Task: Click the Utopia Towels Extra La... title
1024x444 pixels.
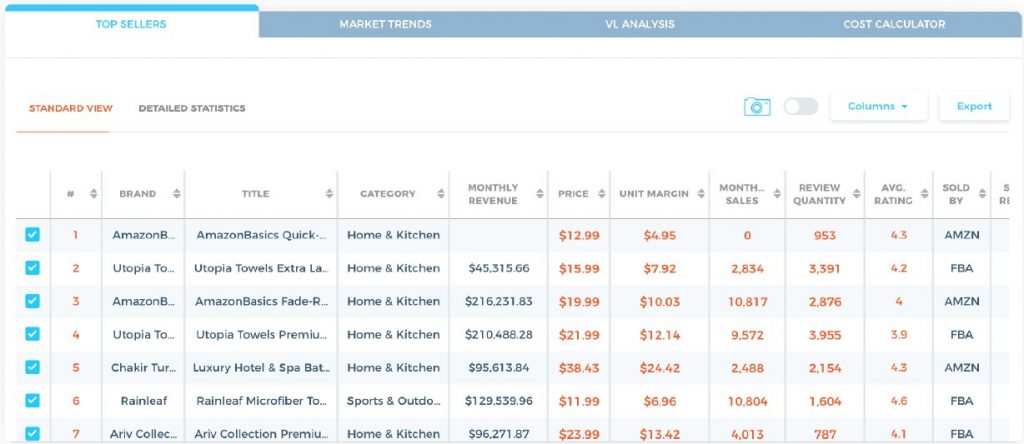Action: [261, 268]
